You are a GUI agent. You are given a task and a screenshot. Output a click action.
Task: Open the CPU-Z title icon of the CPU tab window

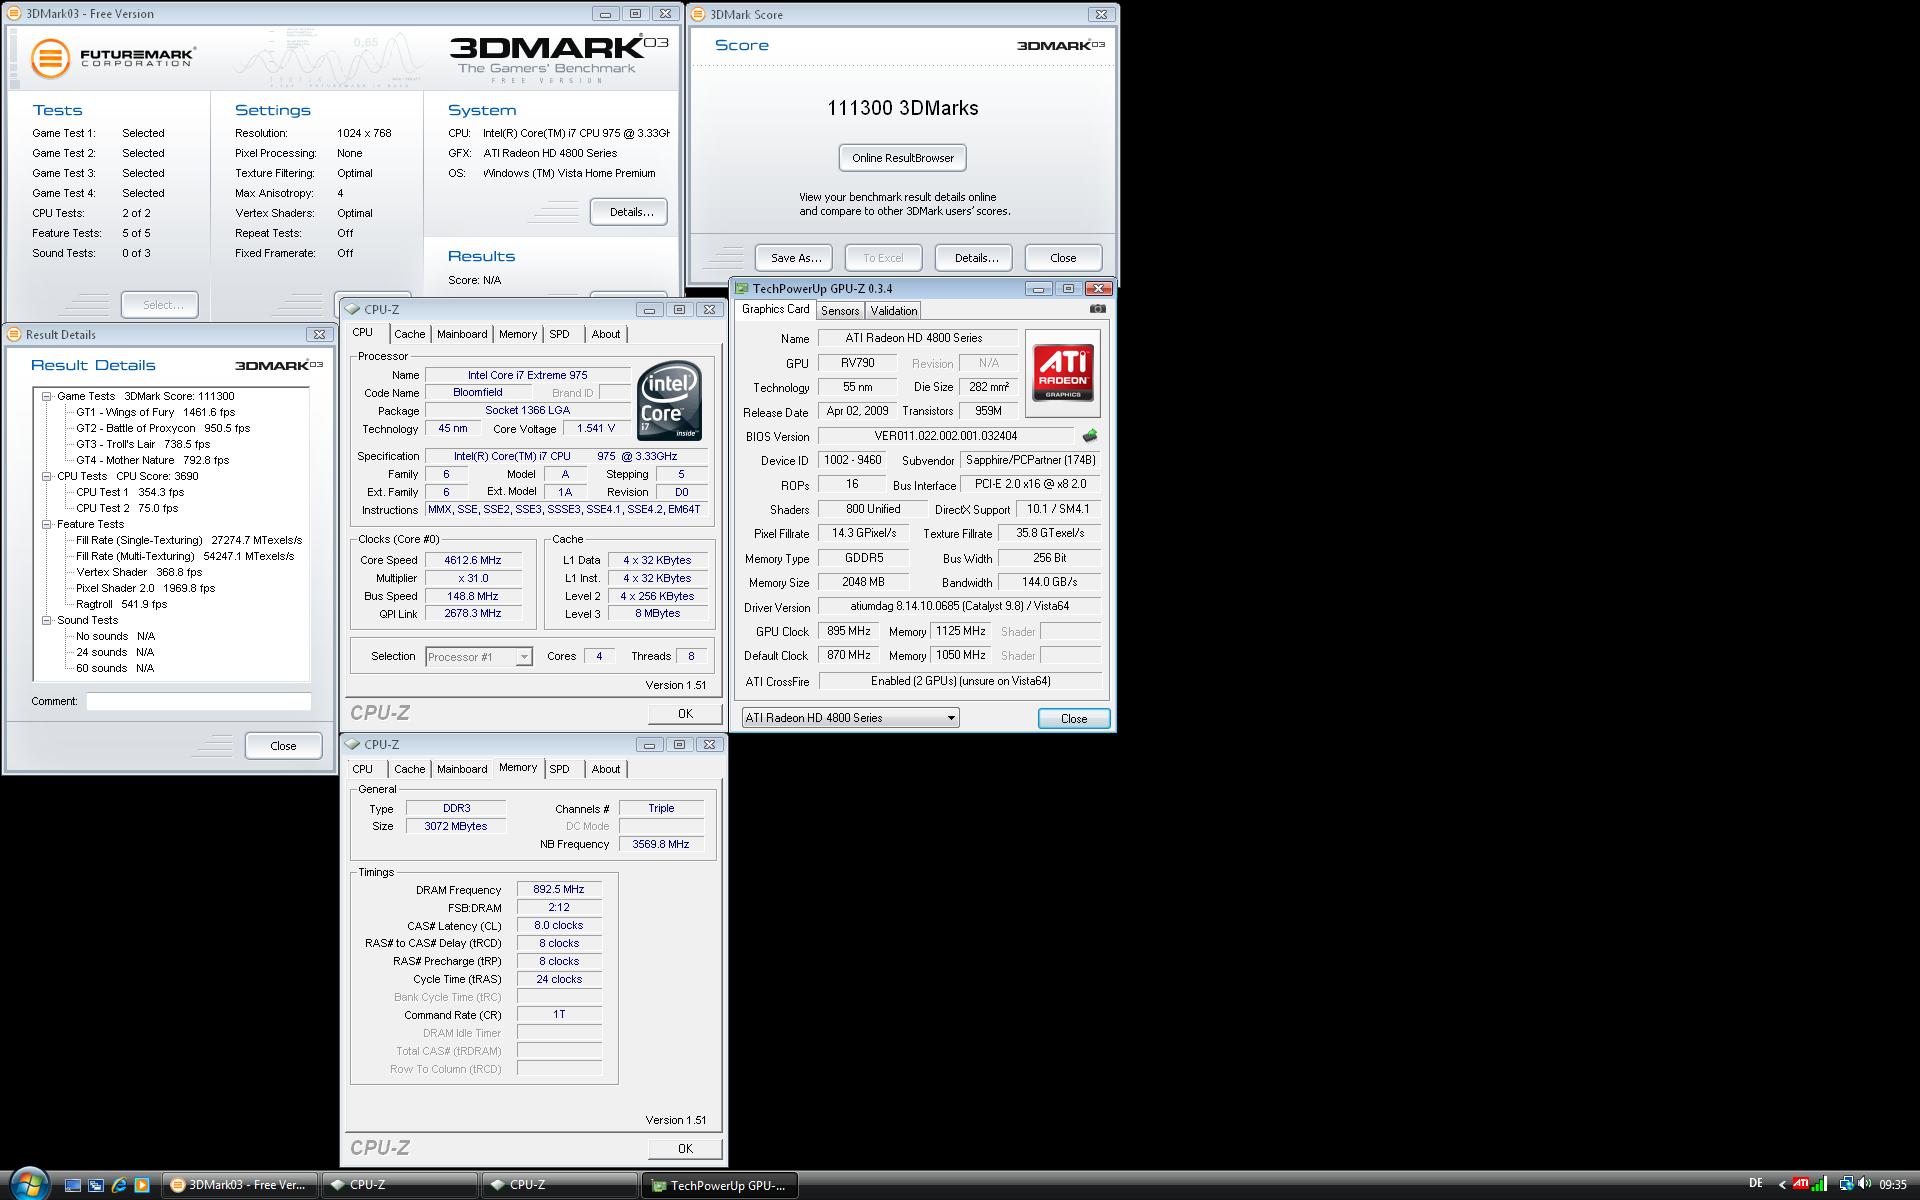(x=352, y=309)
